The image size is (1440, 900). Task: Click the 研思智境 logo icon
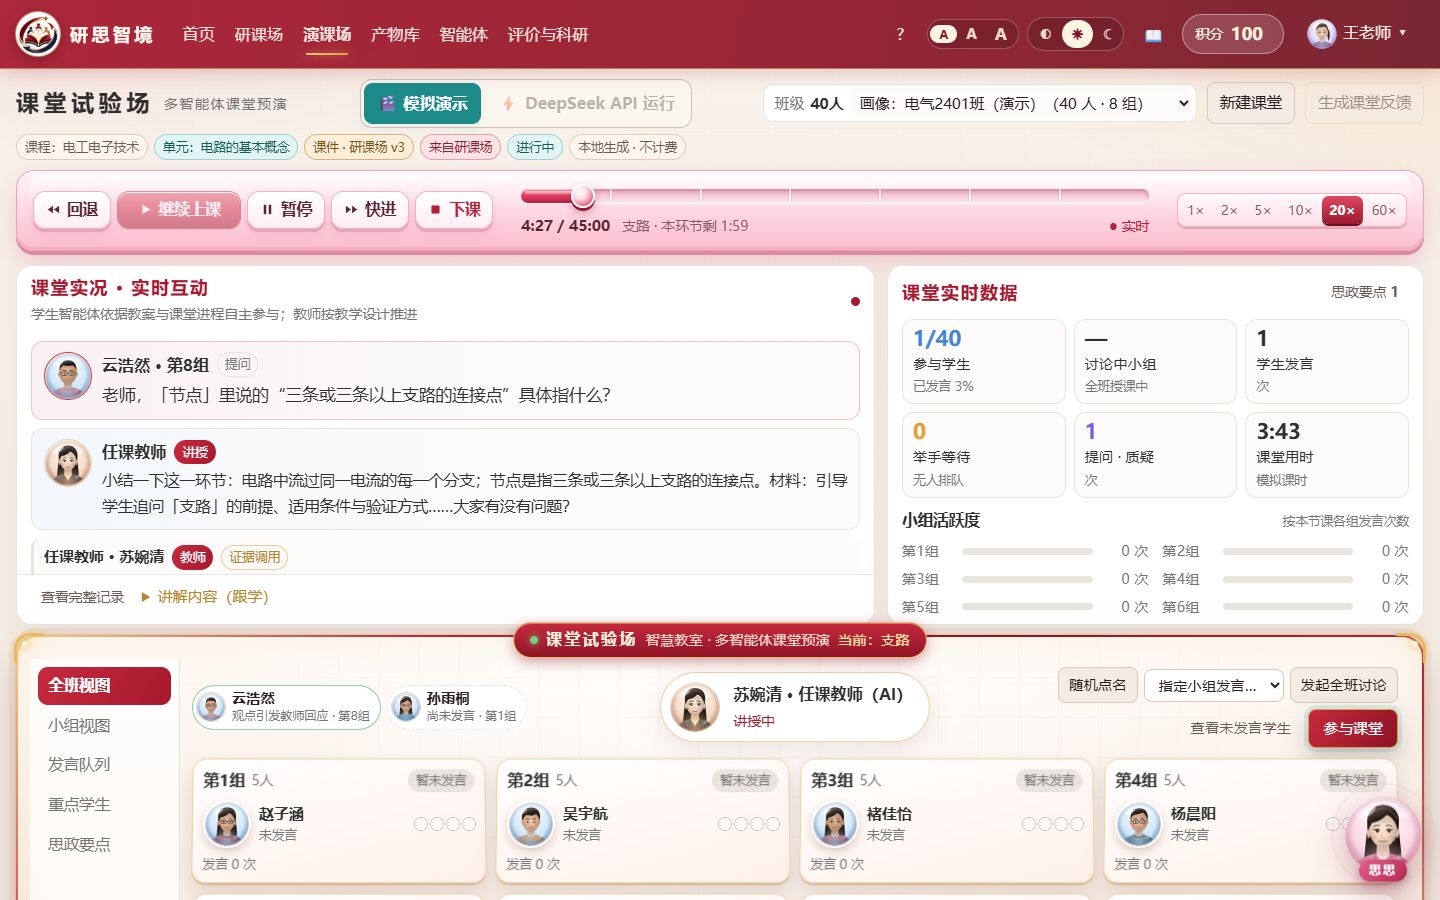(38, 34)
